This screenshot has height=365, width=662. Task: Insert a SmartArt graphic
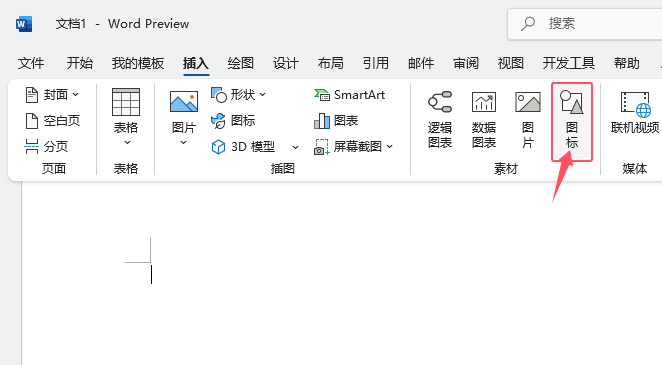[349, 95]
